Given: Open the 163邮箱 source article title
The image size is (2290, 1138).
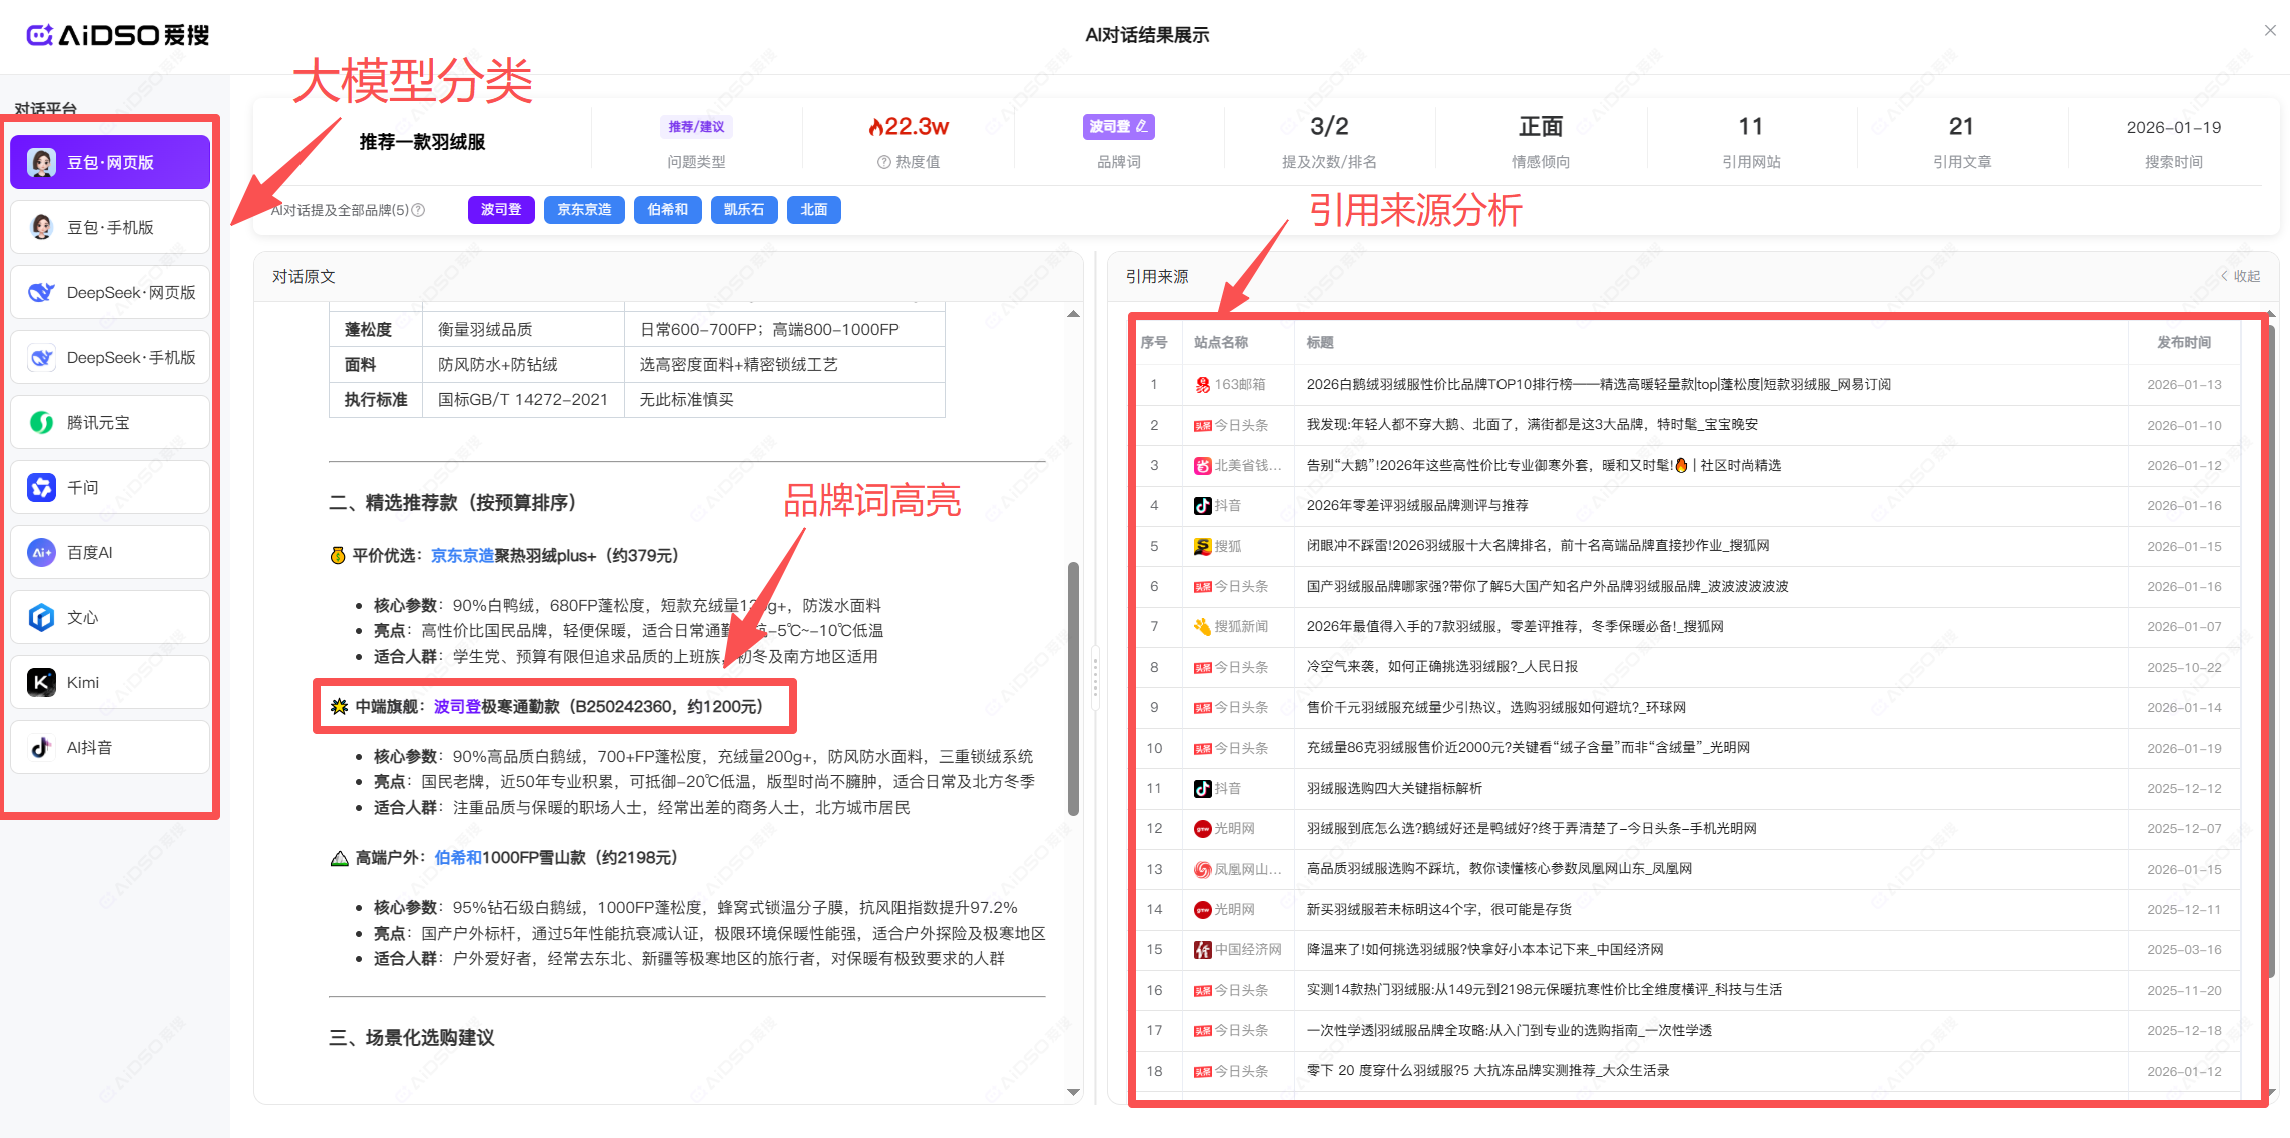Looking at the screenshot, I should 1598,384.
